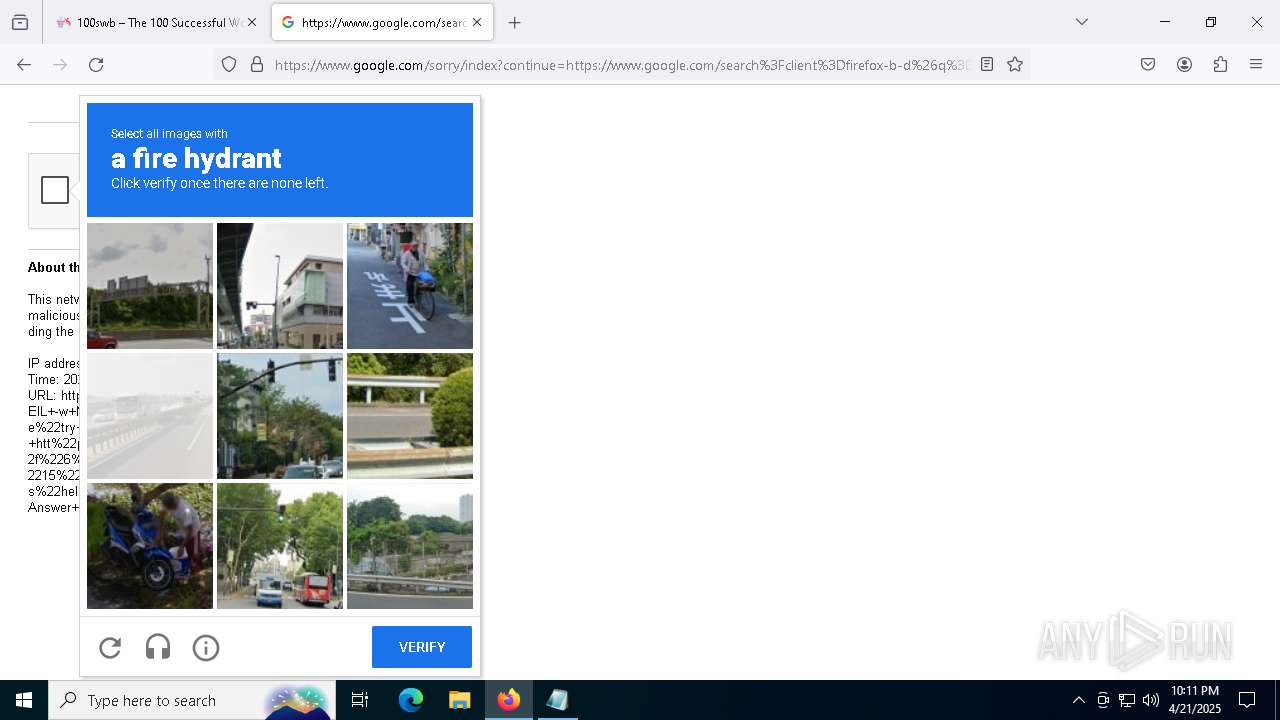Screen dimensions: 1280x720
Task: Open the network status tray icon
Action: (1127, 700)
